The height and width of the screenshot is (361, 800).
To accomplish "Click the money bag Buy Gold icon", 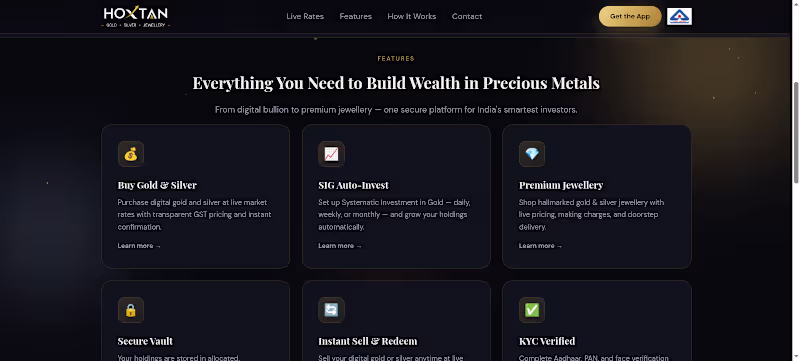I will [131, 154].
